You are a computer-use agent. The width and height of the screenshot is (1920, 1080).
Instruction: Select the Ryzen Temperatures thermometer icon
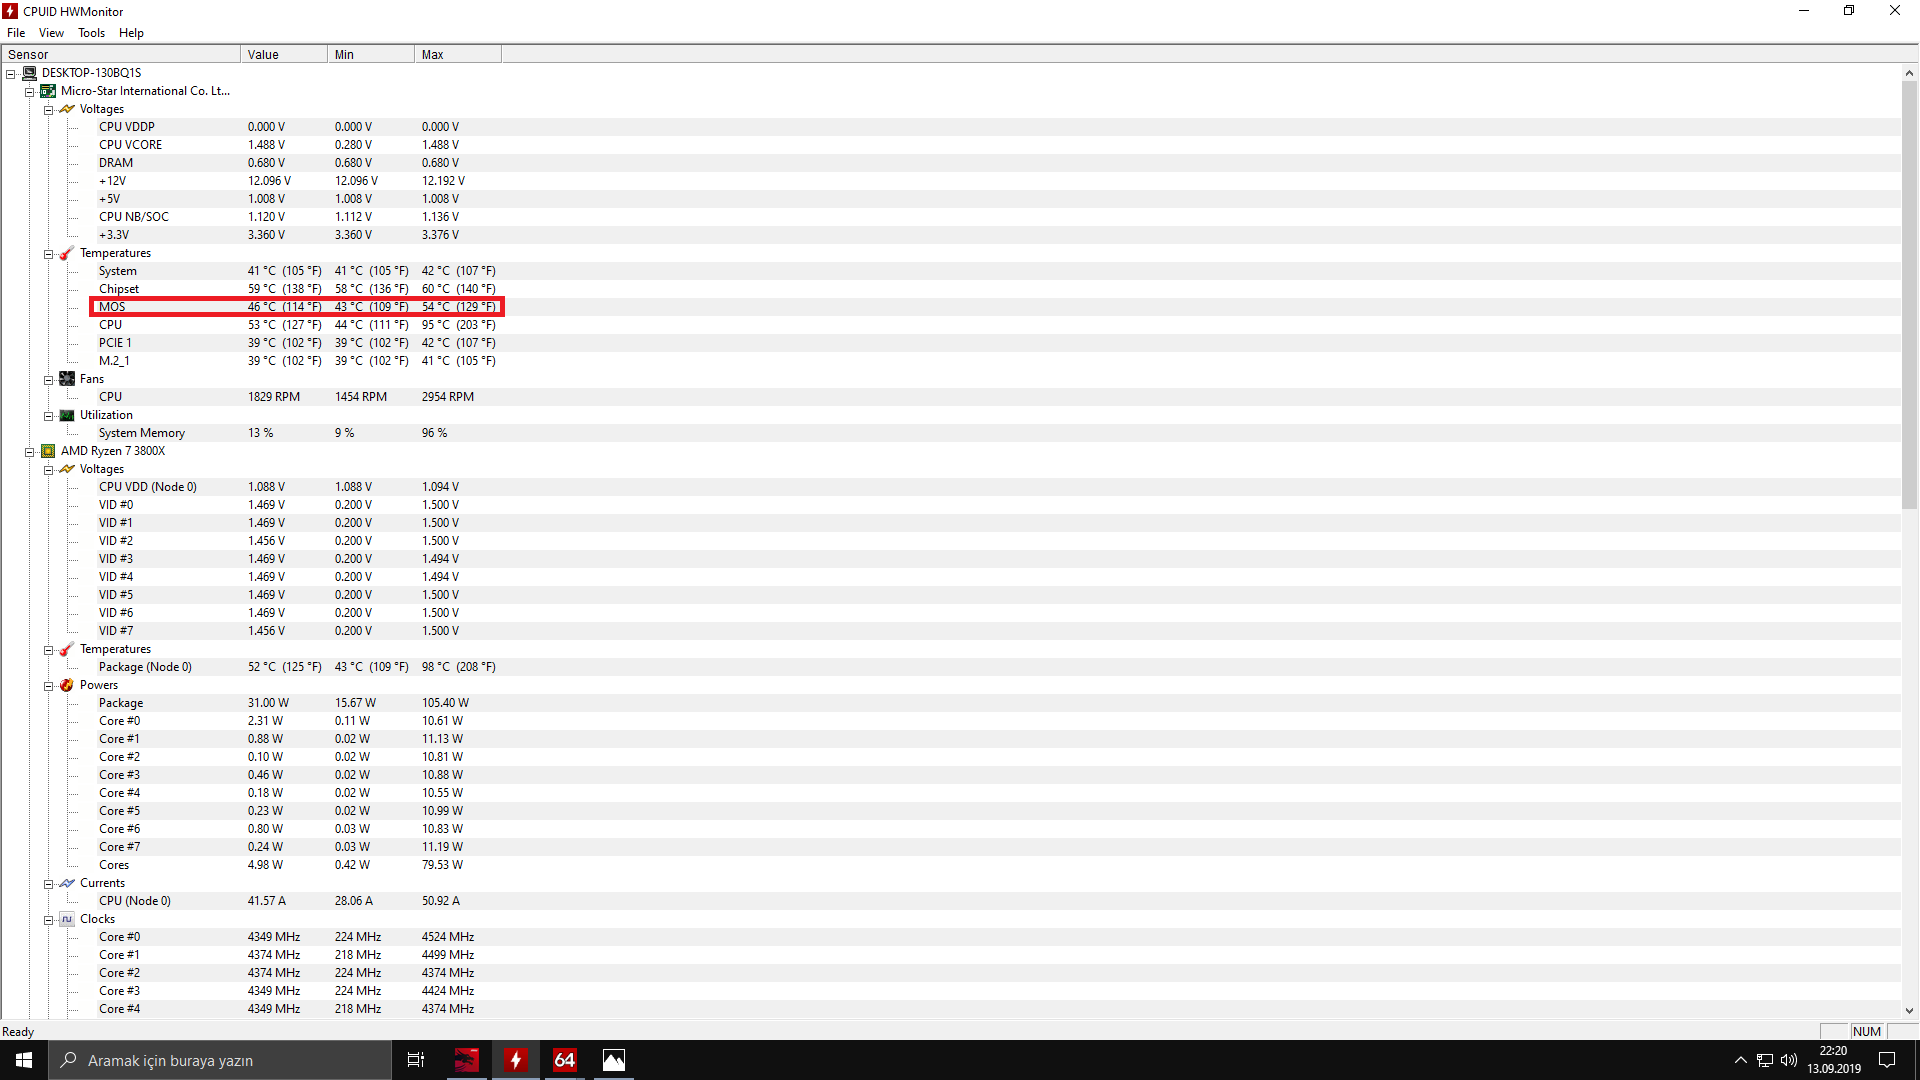[67, 648]
